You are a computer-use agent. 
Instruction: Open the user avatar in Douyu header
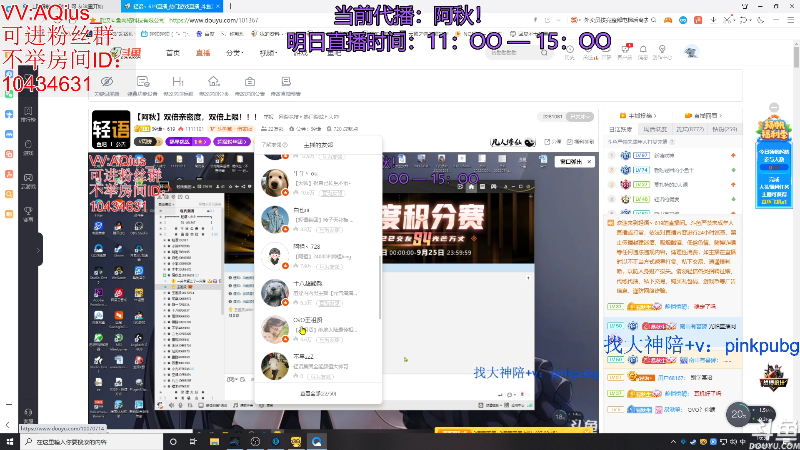pyautogui.click(x=691, y=52)
